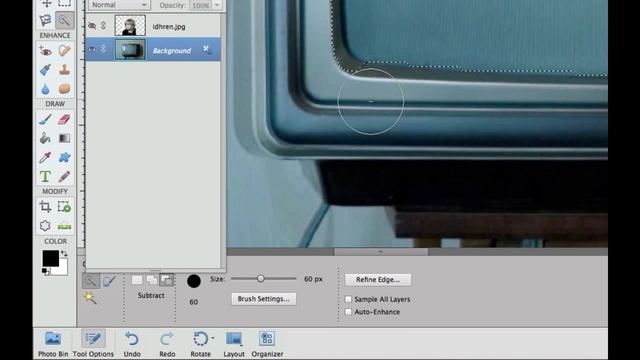Swap foreground and background colors

coord(64,254)
